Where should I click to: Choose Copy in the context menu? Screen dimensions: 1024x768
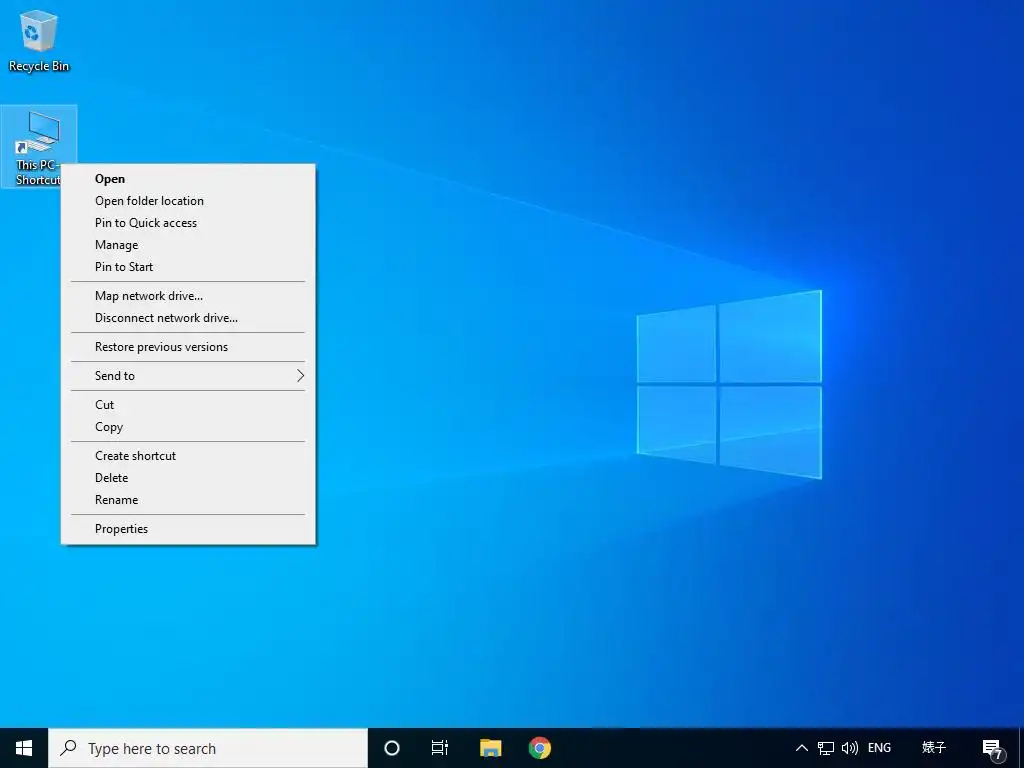click(188, 427)
